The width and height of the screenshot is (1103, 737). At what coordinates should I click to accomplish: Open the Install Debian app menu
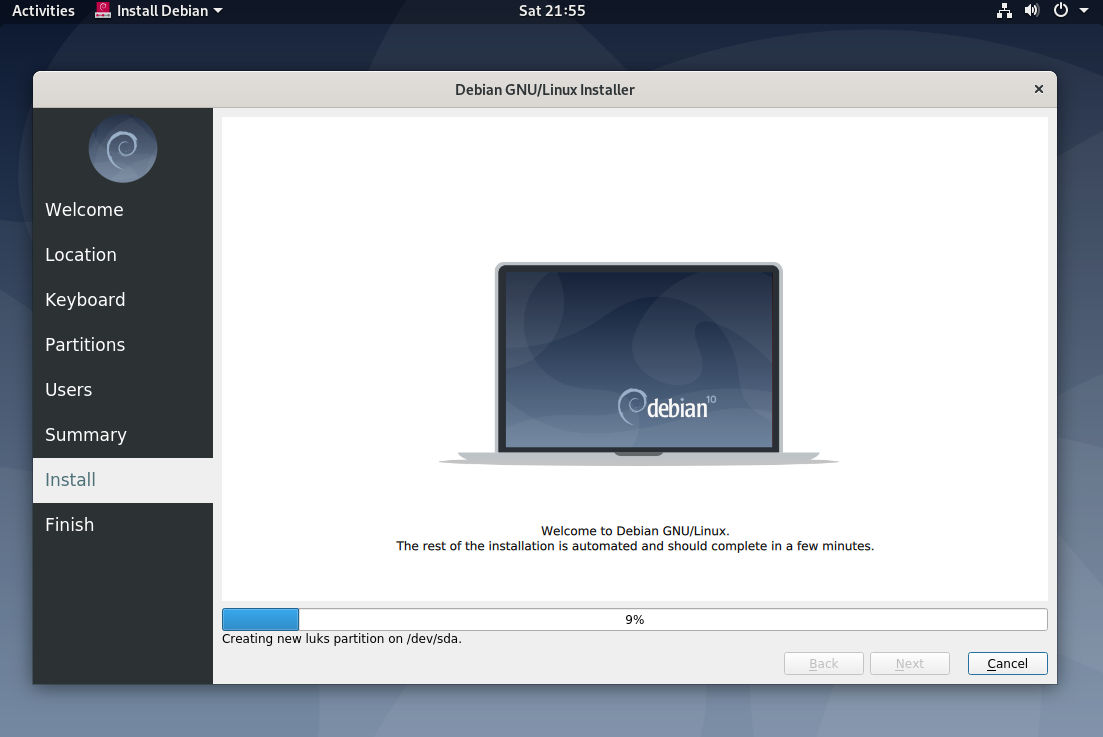159,11
